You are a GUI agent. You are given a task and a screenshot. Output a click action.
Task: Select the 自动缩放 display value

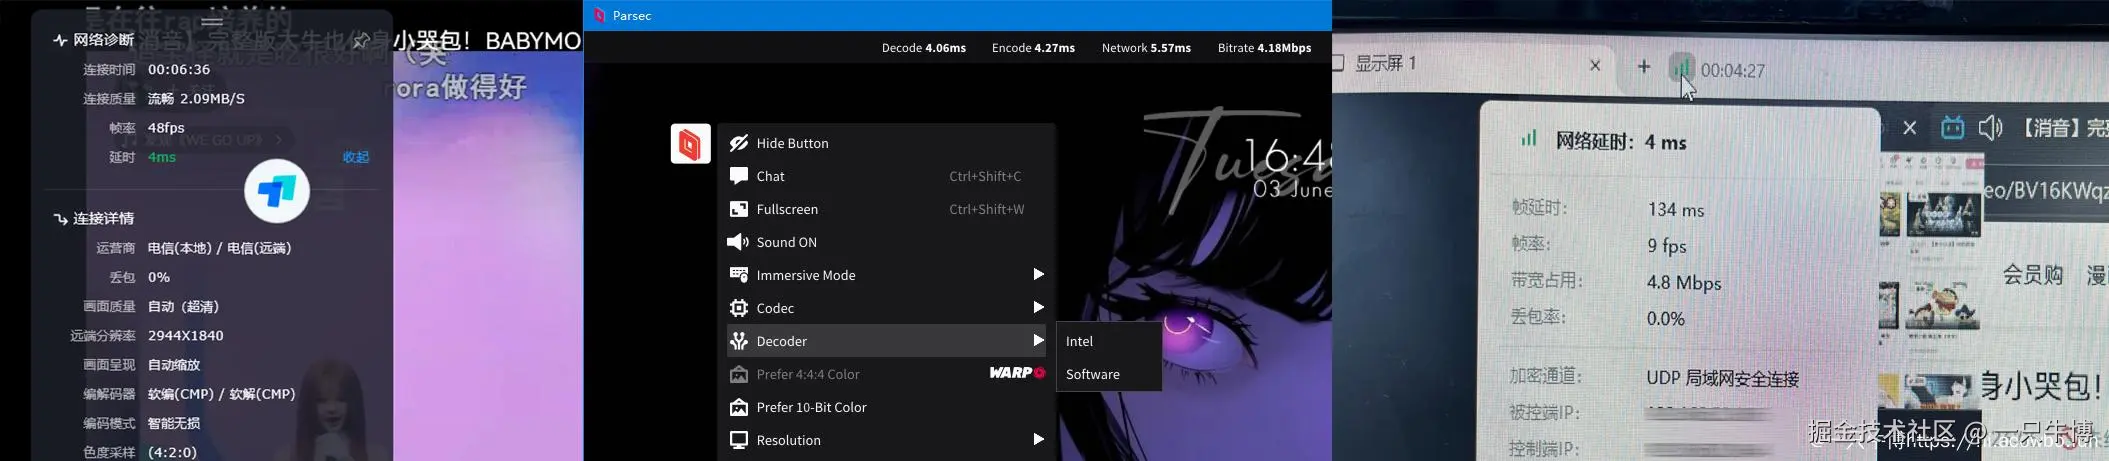point(174,365)
